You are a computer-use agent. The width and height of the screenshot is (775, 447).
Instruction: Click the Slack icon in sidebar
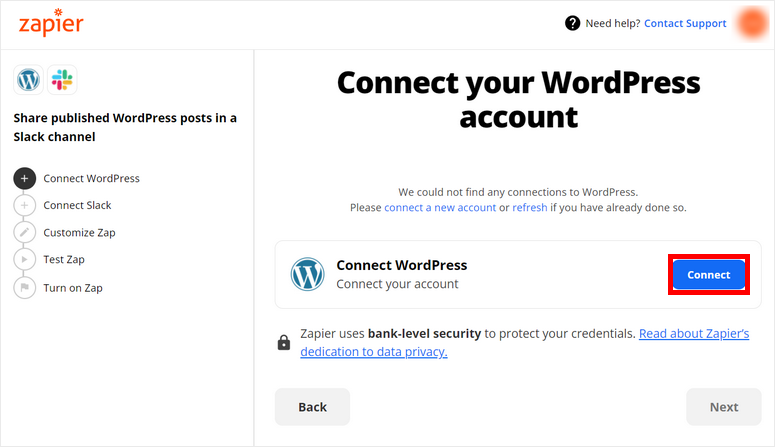click(x=62, y=80)
